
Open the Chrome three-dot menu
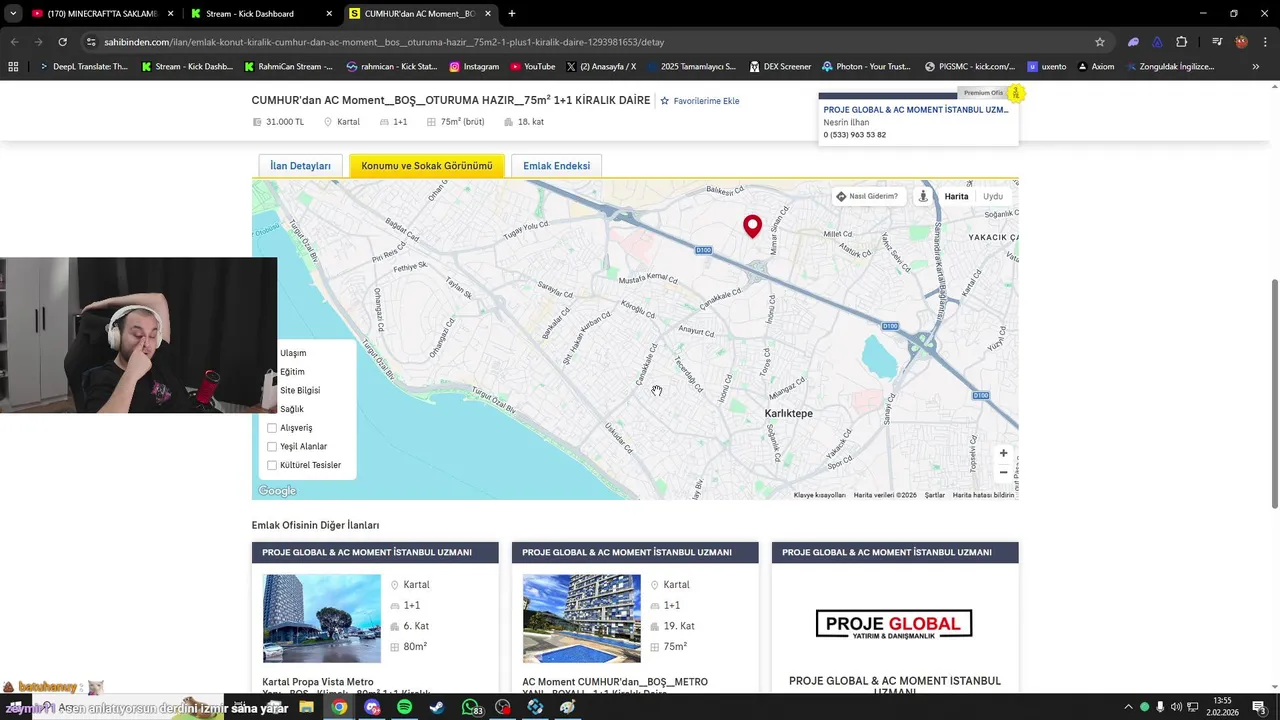1265,42
